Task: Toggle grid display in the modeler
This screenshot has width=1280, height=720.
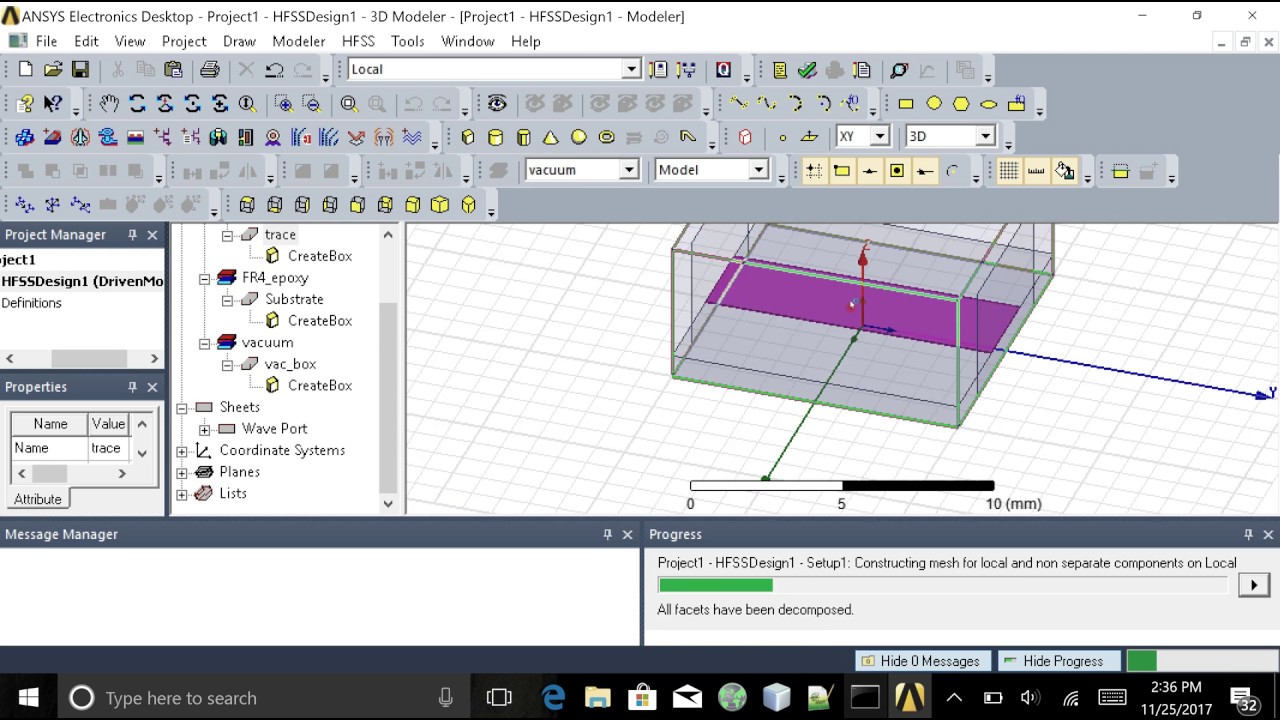Action: coord(1008,170)
